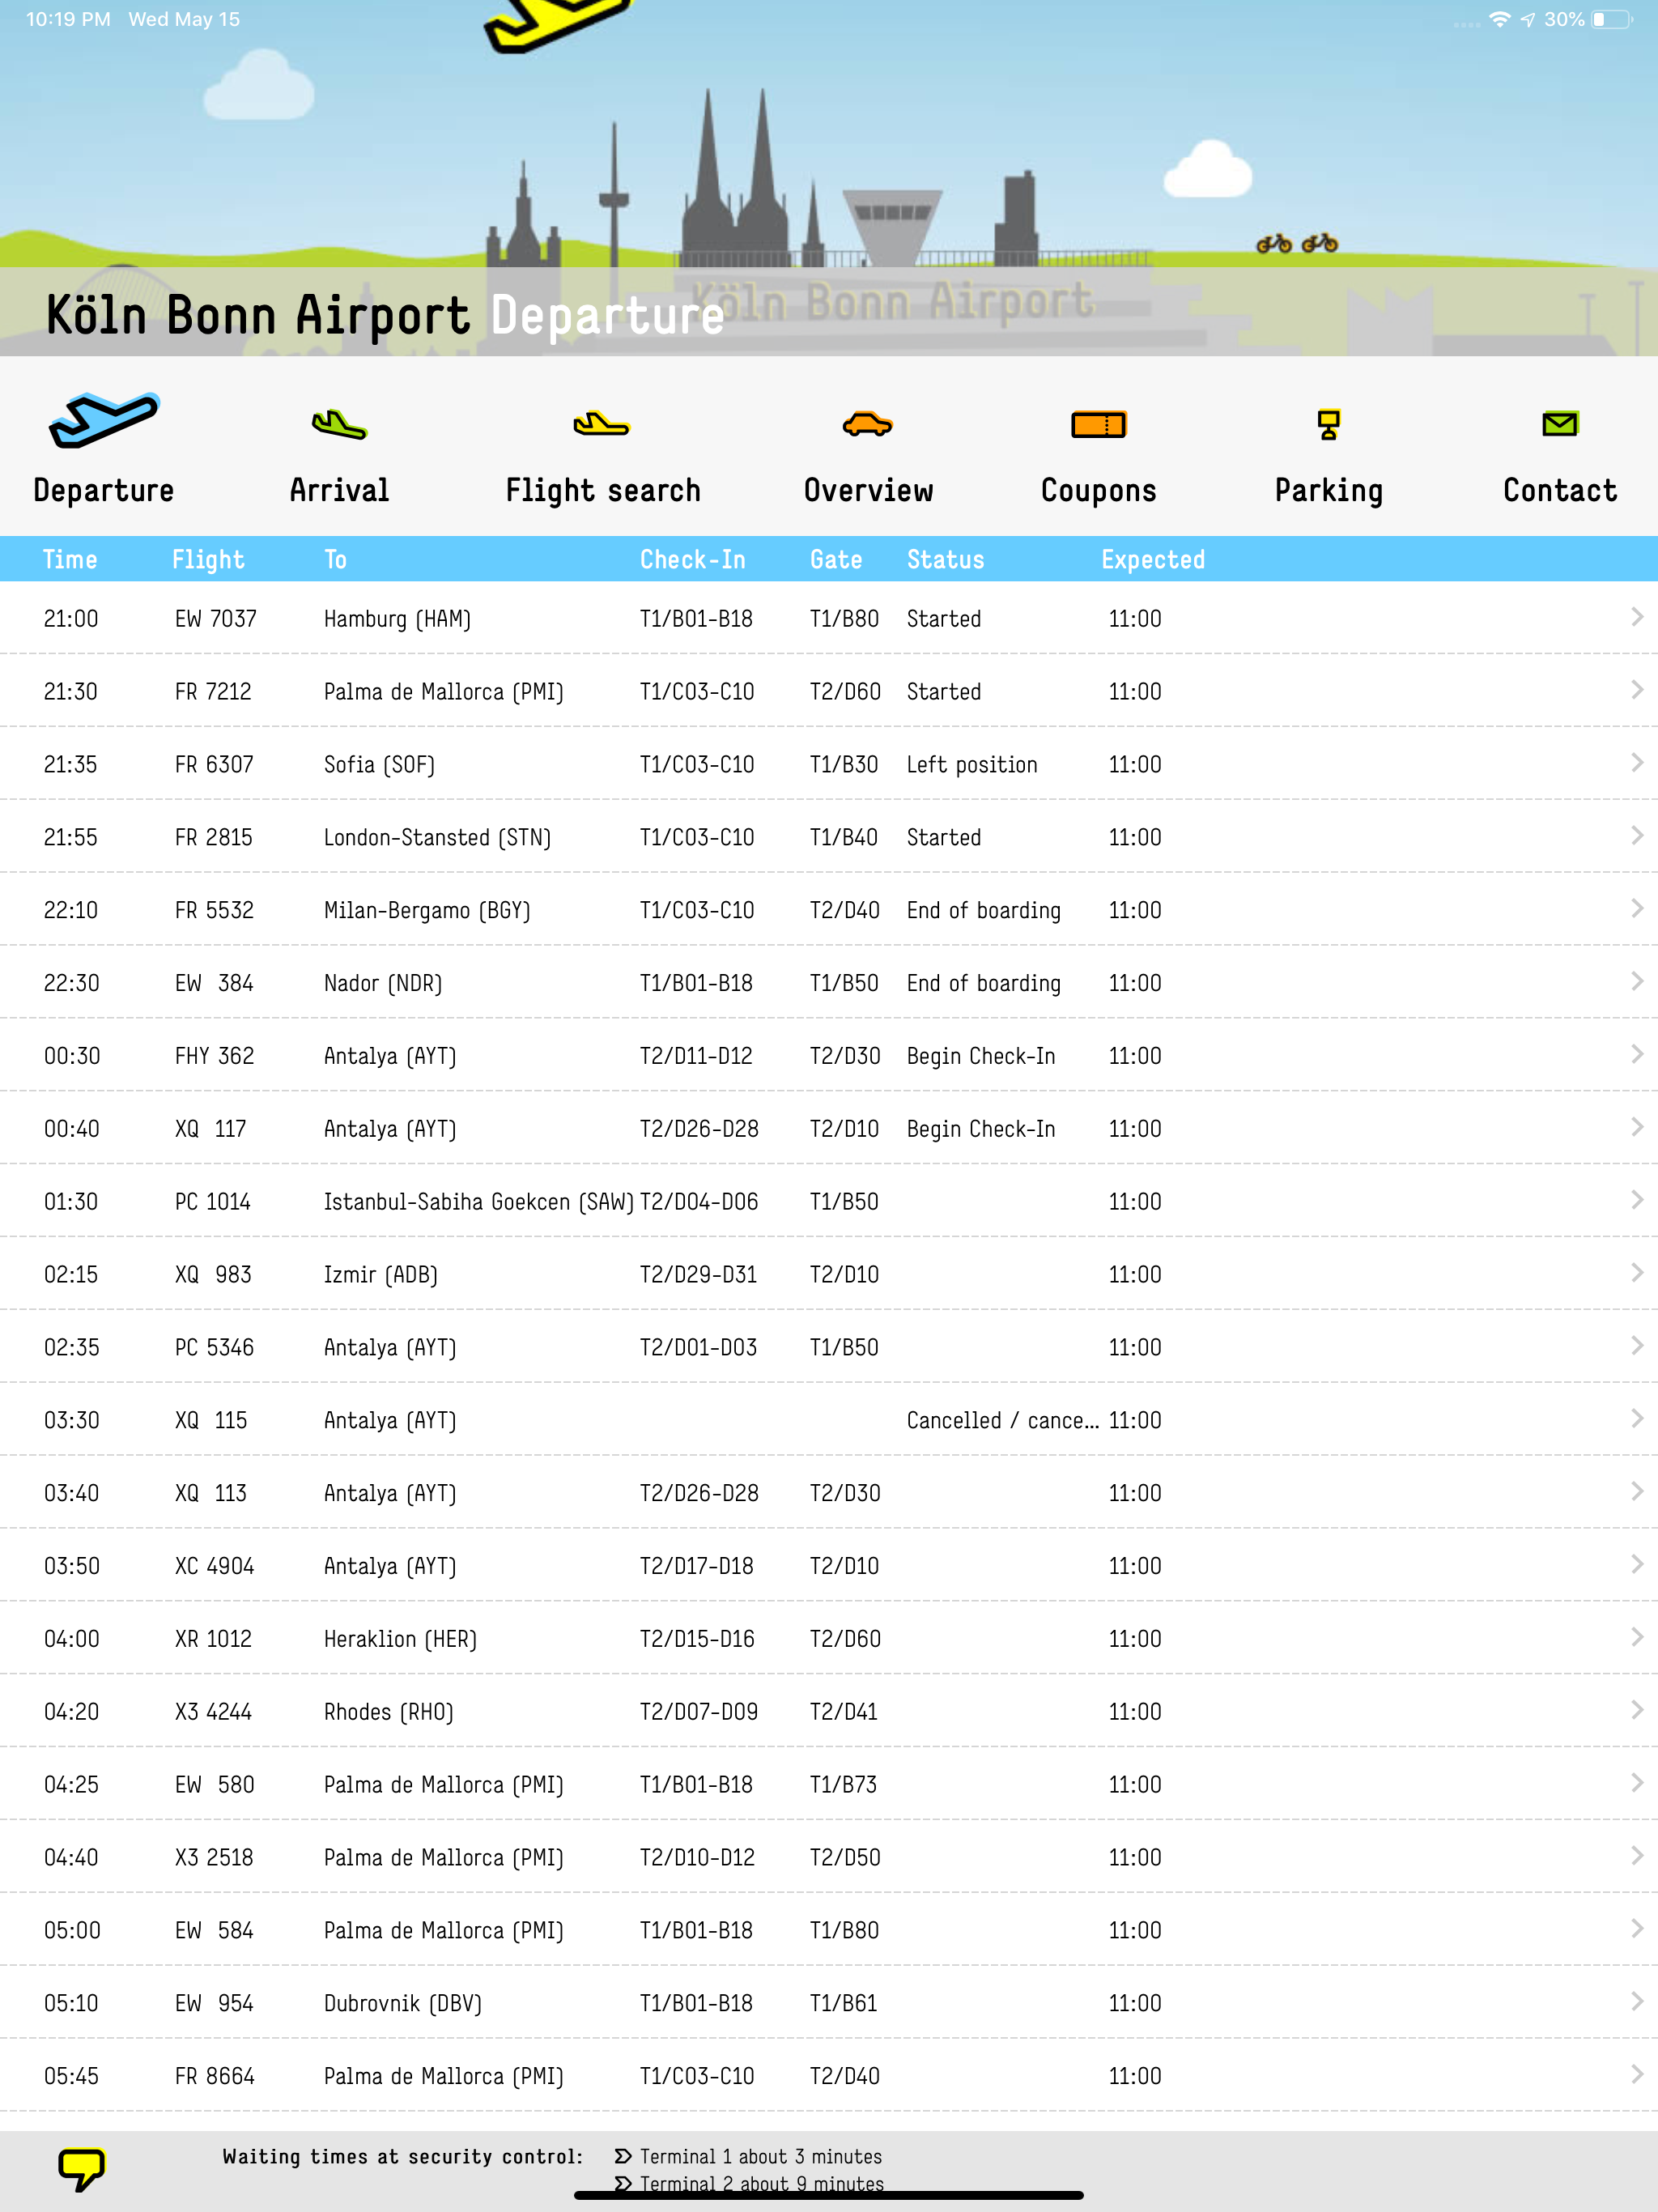Tap the Köln Bonn Airport Departure title
Viewport: 1658px width, 2212px height.
[x=385, y=315]
